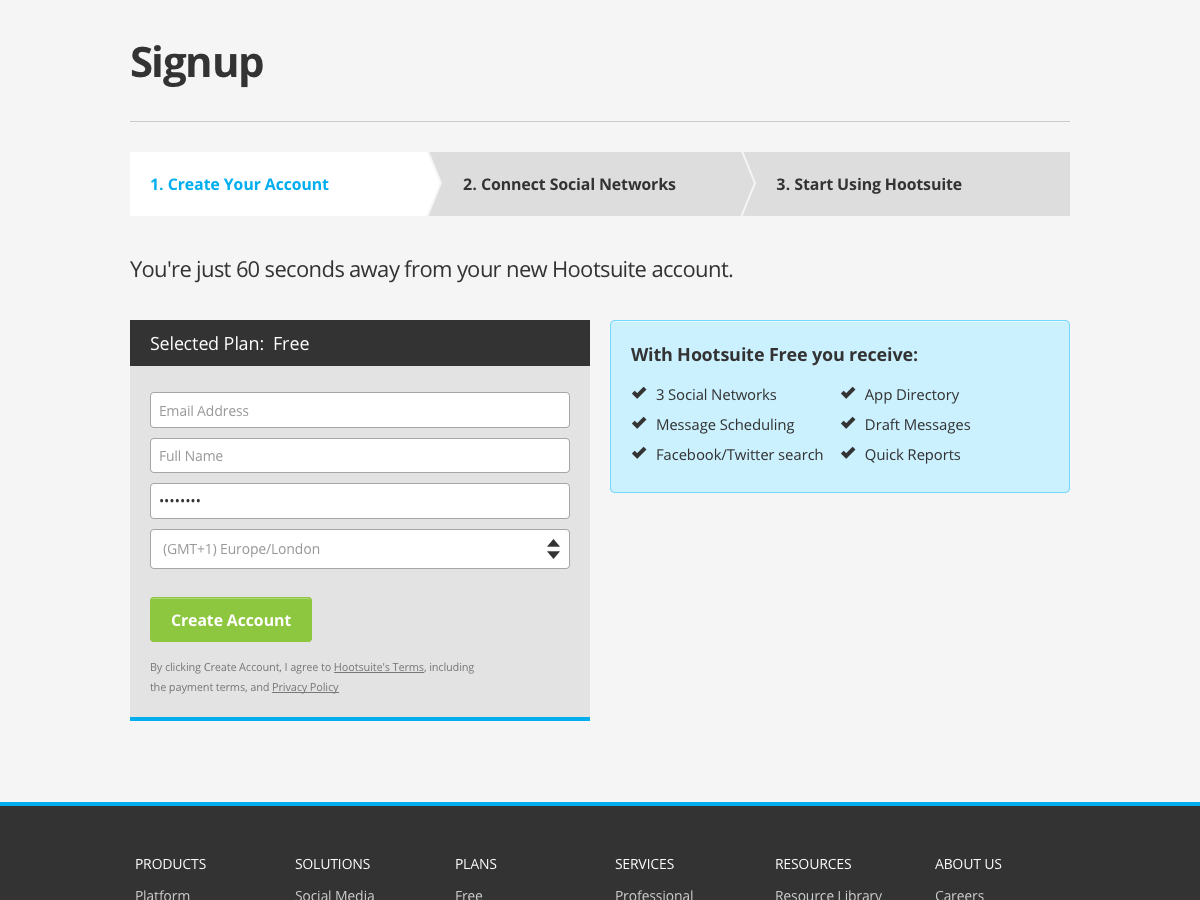Click the SERVICES footer heading
Viewport: 1200px width, 900px height.
(x=645, y=864)
